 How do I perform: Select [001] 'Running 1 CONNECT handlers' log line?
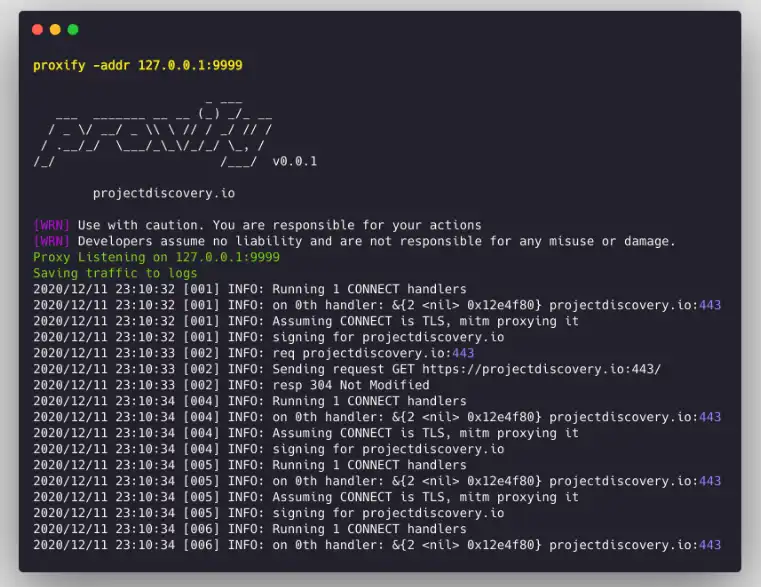click(250, 289)
